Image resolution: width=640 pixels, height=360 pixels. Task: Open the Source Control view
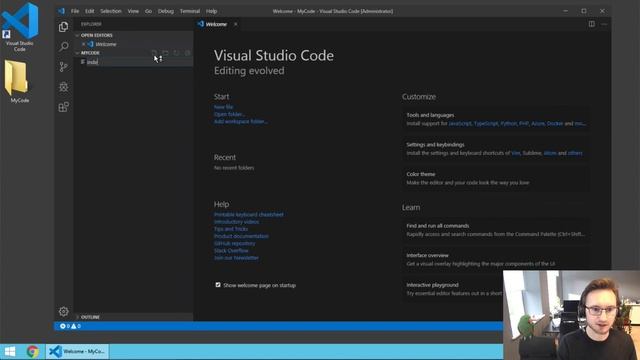[x=63, y=67]
